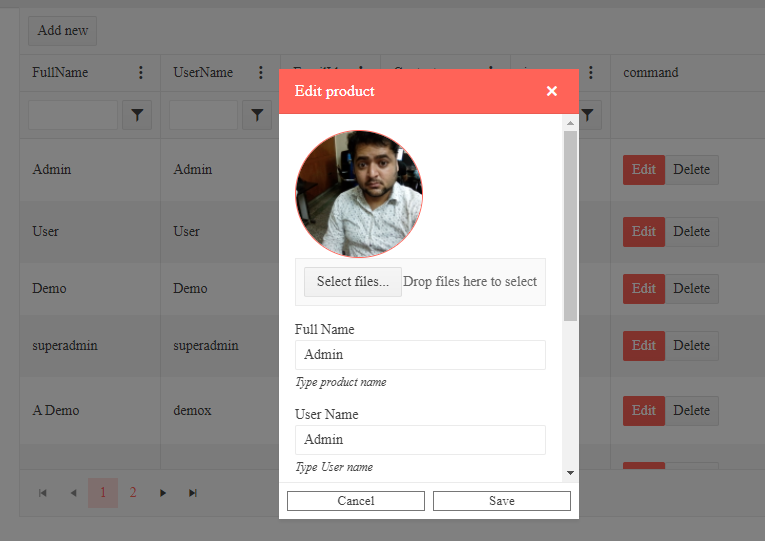Delete the Admin row
The image size is (765, 541).
click(x=691, y=170)
